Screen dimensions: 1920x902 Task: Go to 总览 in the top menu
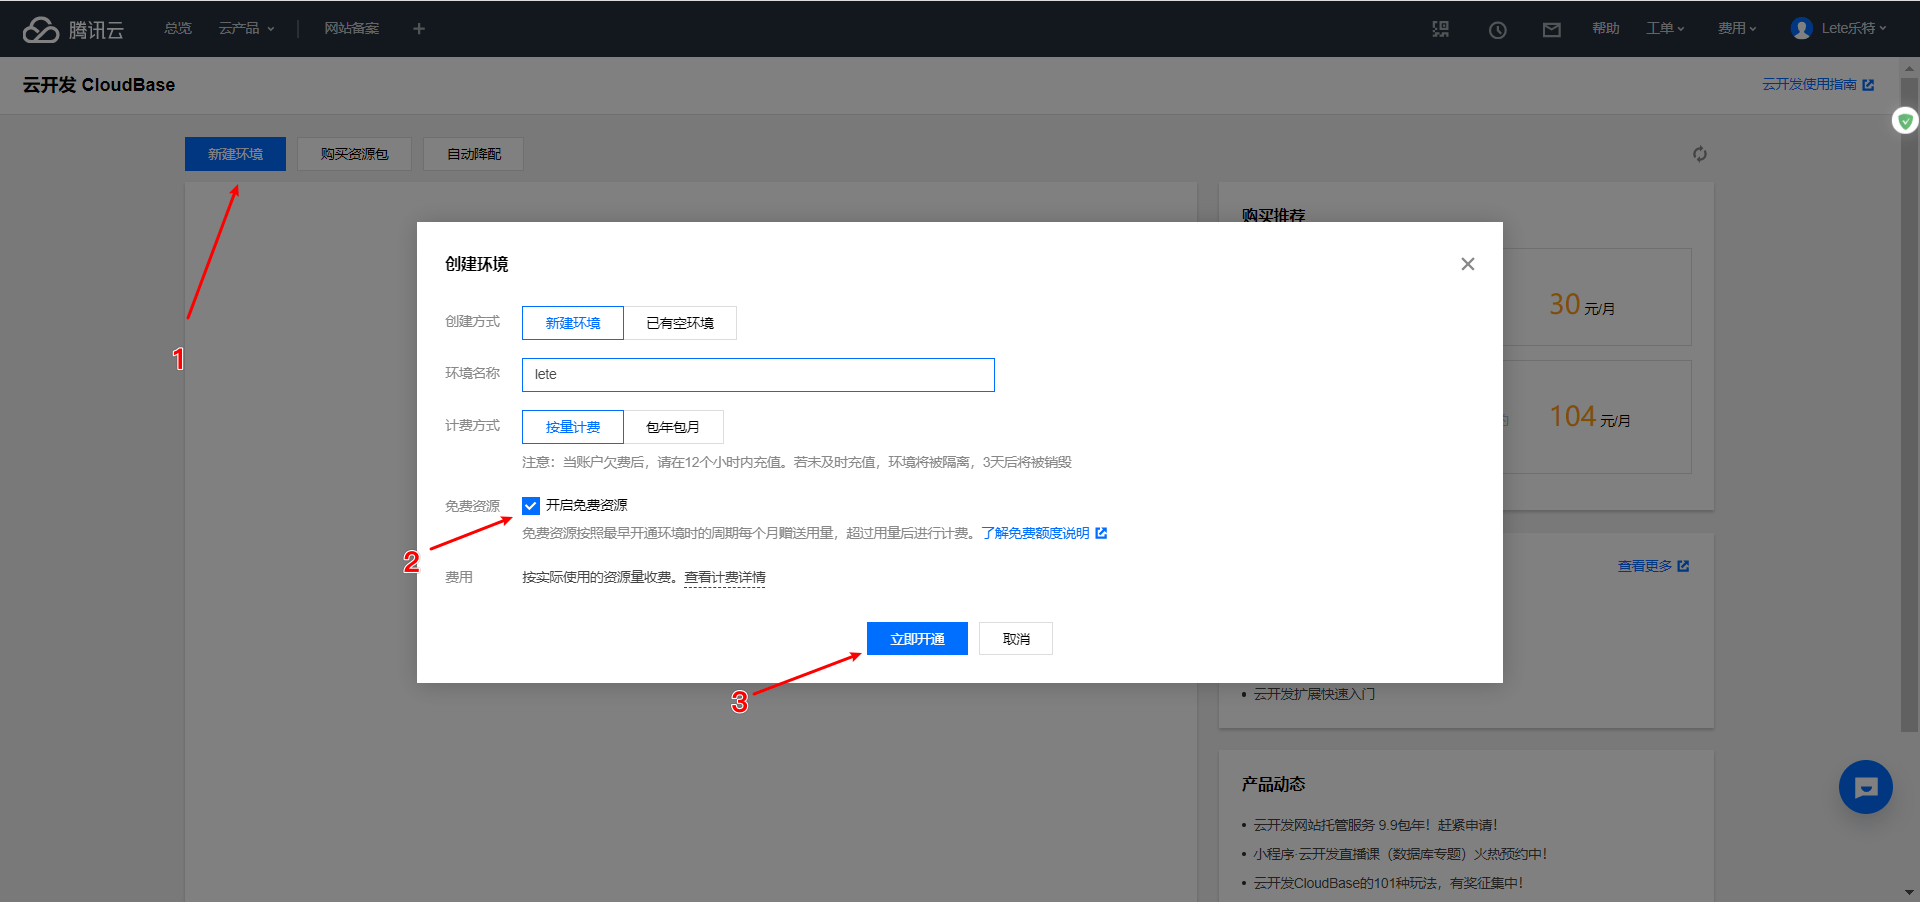point(178,29)
